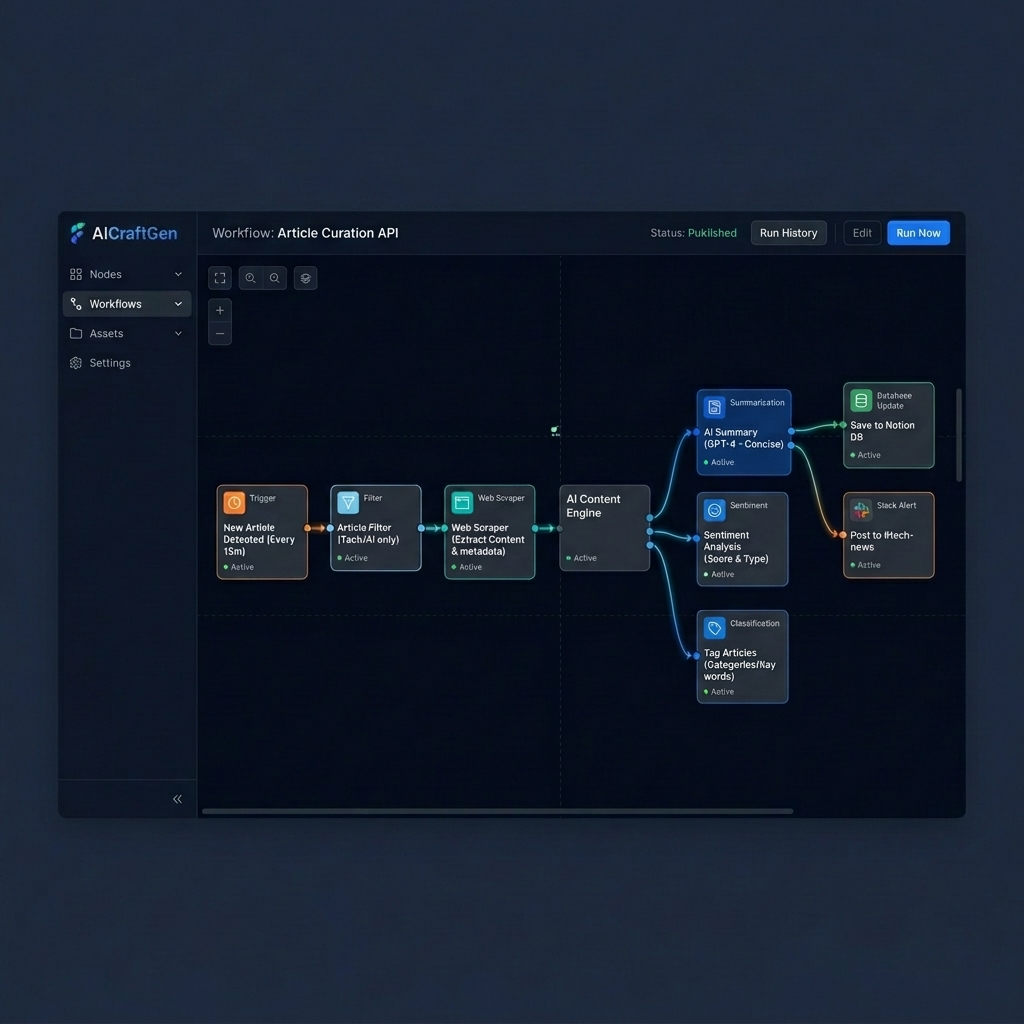Click the Sentiment Analysis node title

pyautogui.click(x=736, y=547)
